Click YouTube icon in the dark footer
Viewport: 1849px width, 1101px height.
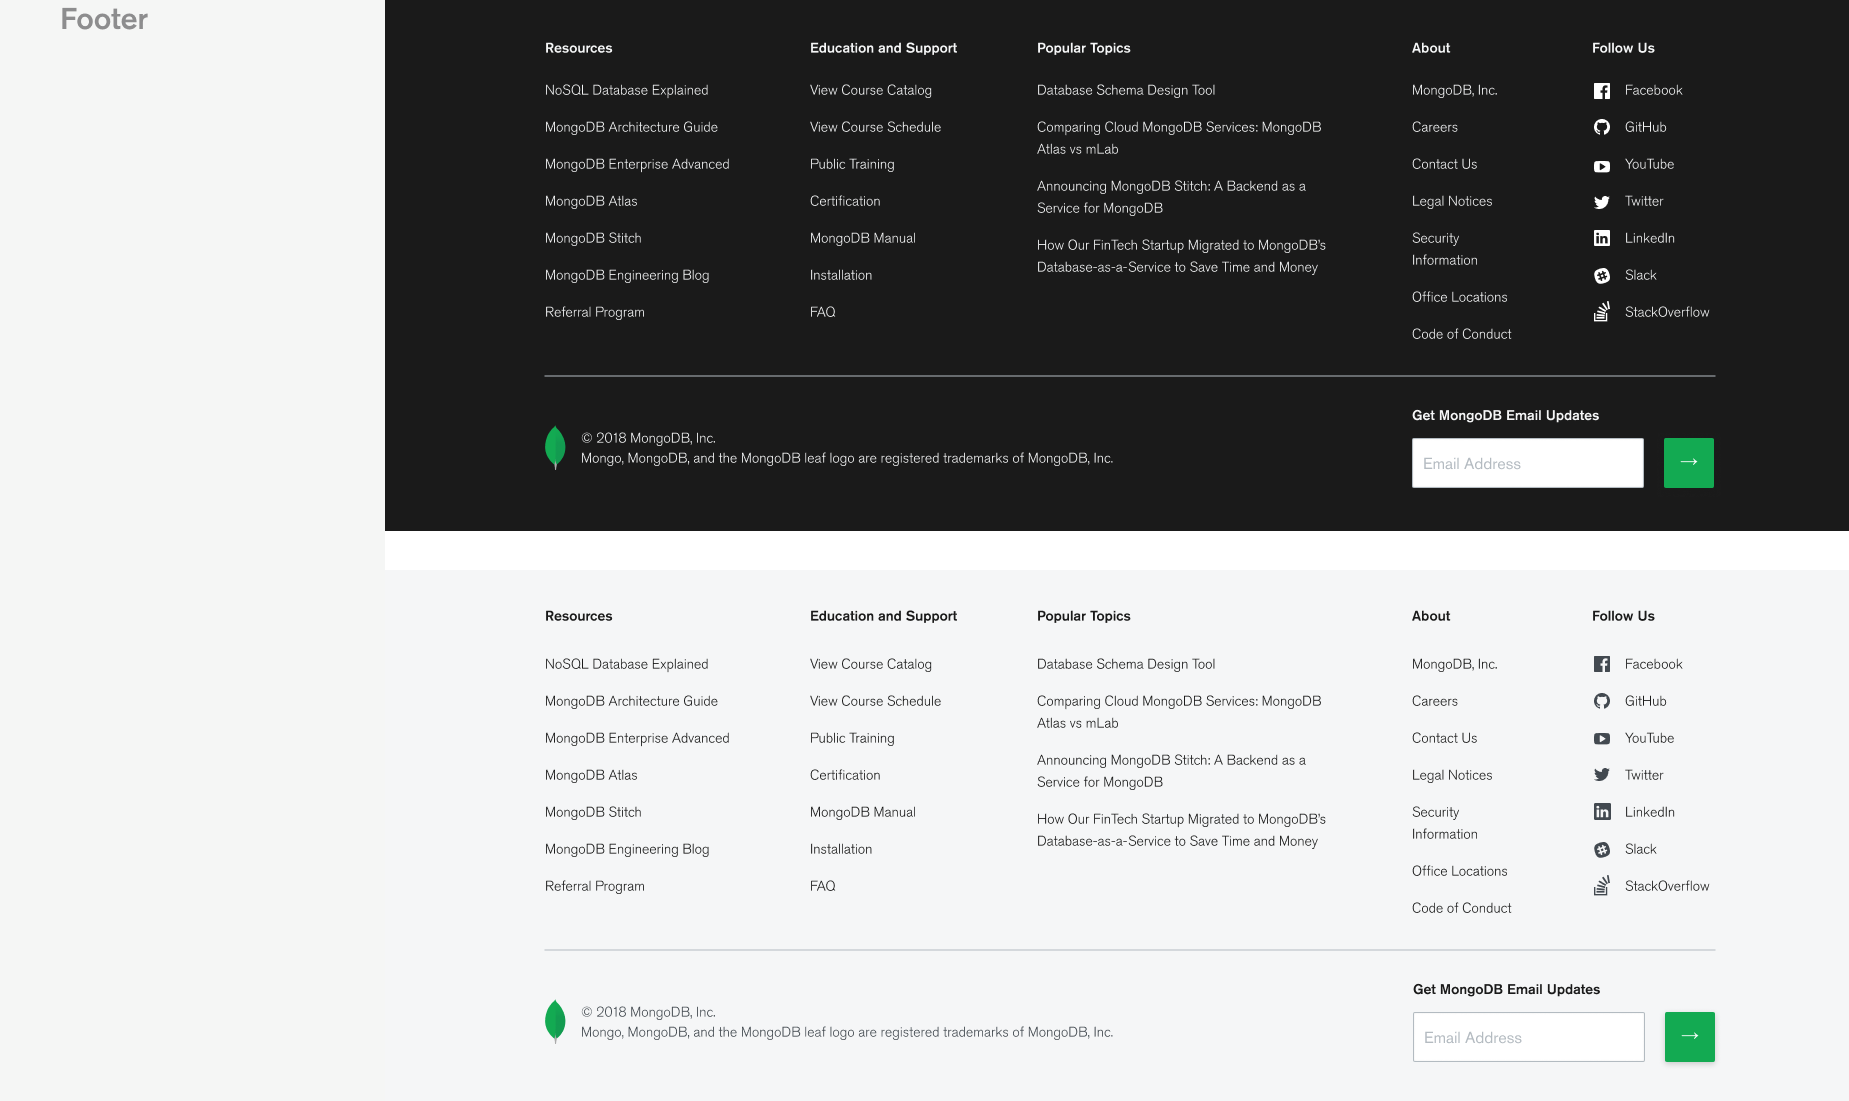click(x=1601, y=166)
